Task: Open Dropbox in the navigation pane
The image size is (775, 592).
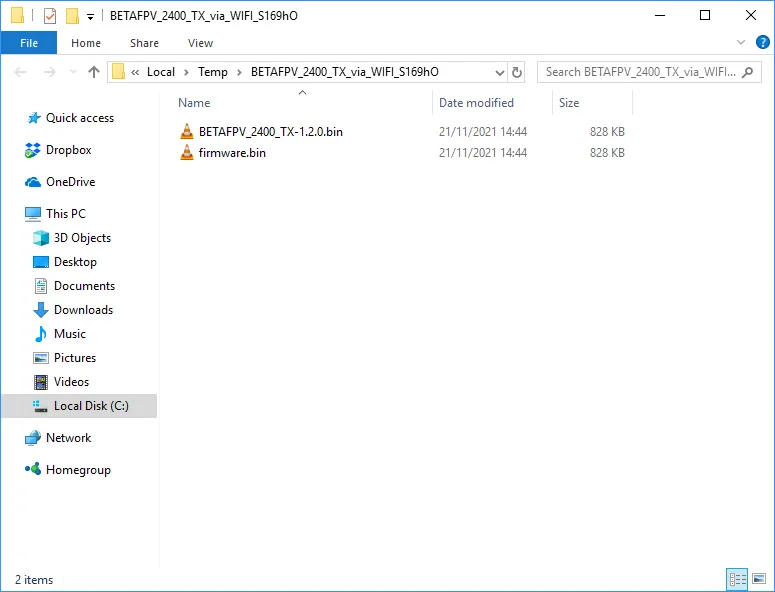Action: 68,150
